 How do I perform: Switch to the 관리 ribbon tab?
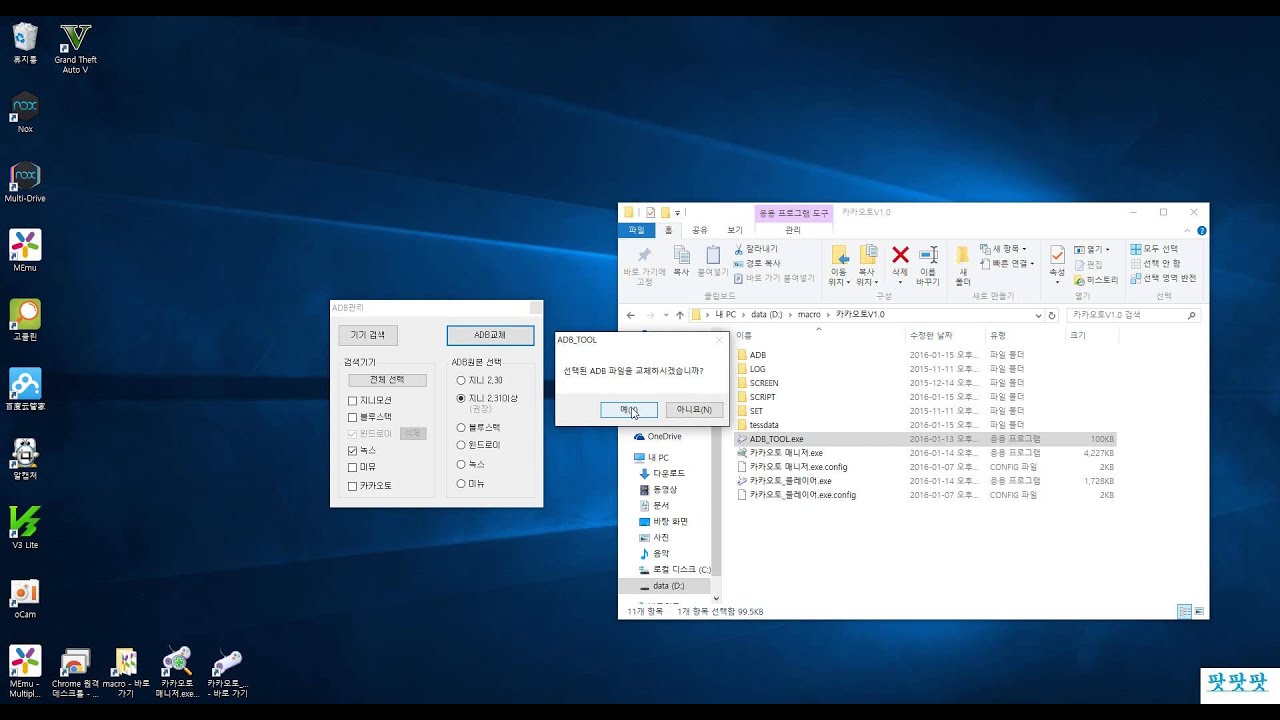793,230
